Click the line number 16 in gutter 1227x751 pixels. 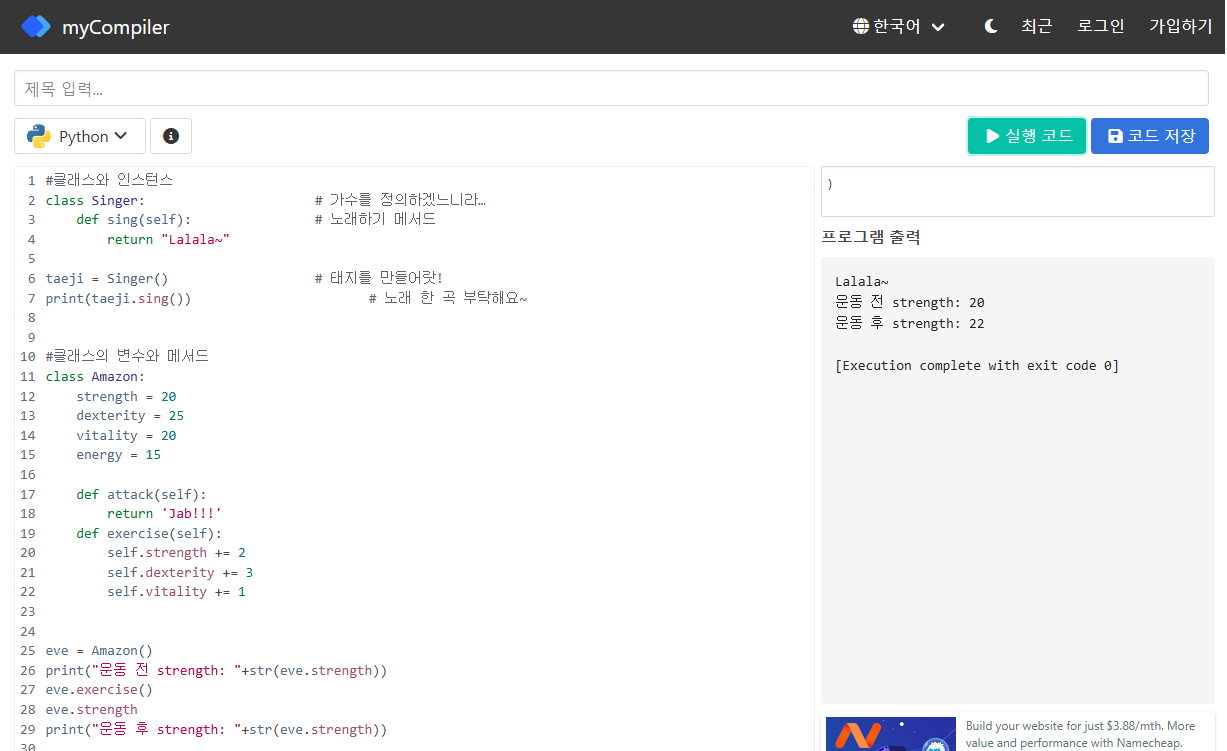pos(27,474)
